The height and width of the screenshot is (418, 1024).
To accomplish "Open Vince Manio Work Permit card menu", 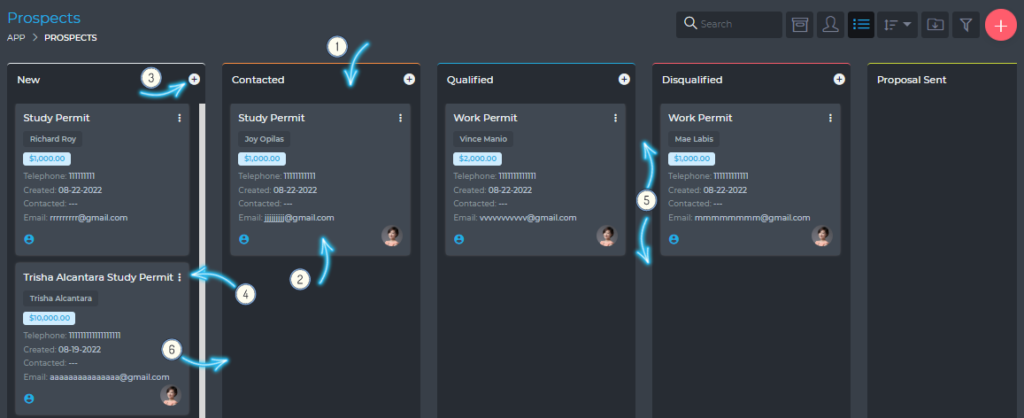I will [x=615, y=118].
